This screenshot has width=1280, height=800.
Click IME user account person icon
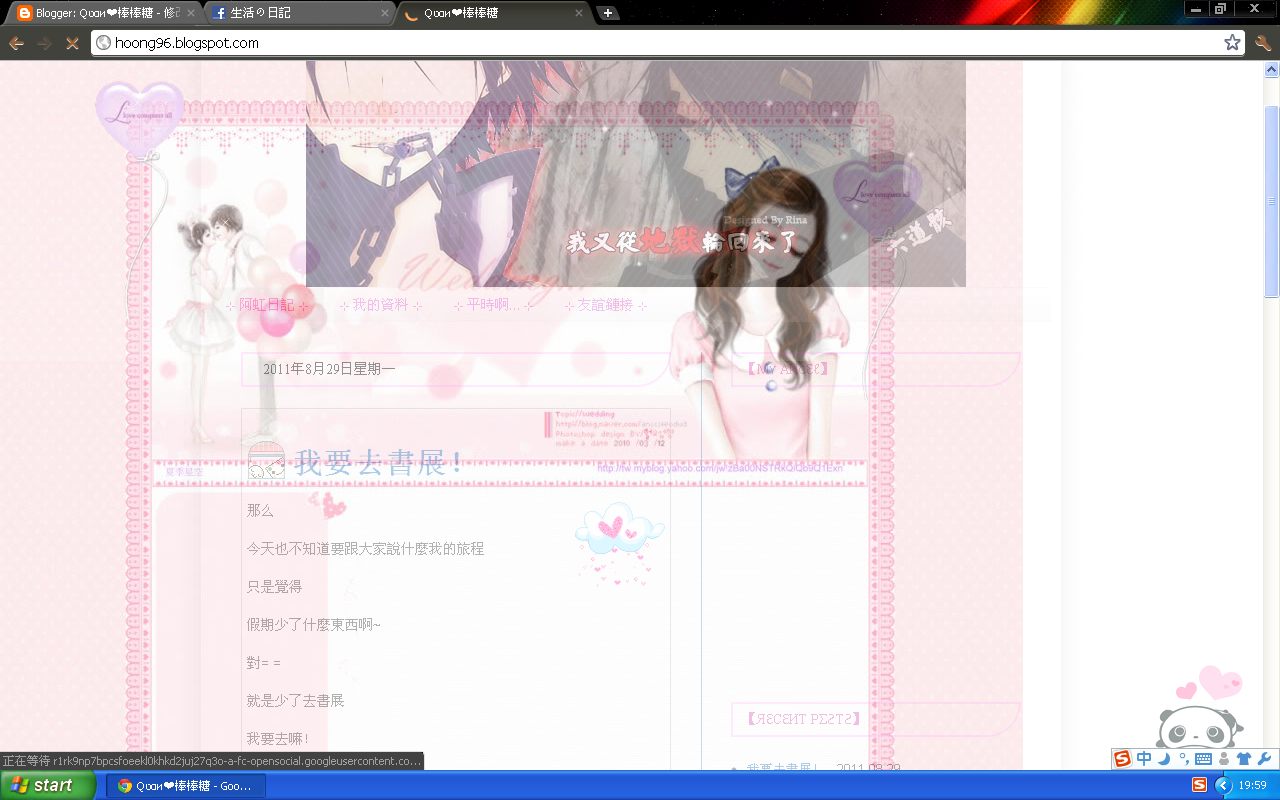1224,759
